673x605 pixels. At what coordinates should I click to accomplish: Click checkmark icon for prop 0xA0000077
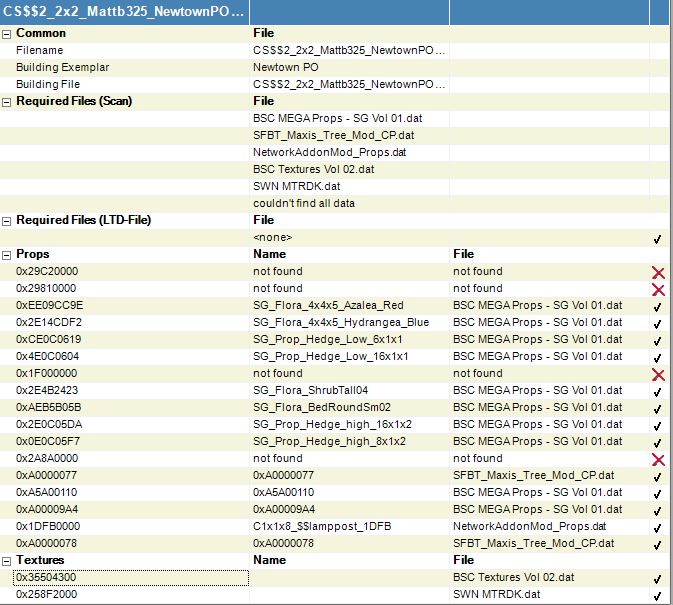click(657, 477)
